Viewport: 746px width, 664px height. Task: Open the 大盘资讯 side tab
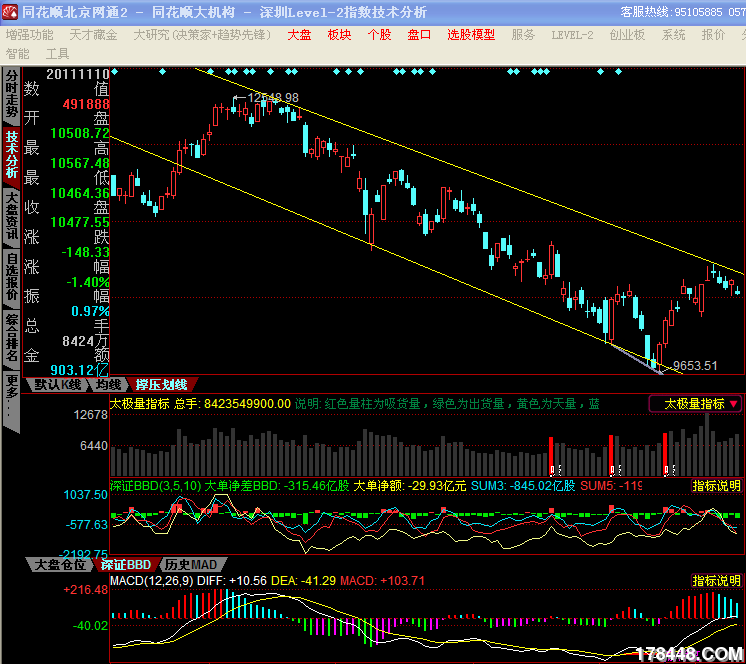(11, 216)
